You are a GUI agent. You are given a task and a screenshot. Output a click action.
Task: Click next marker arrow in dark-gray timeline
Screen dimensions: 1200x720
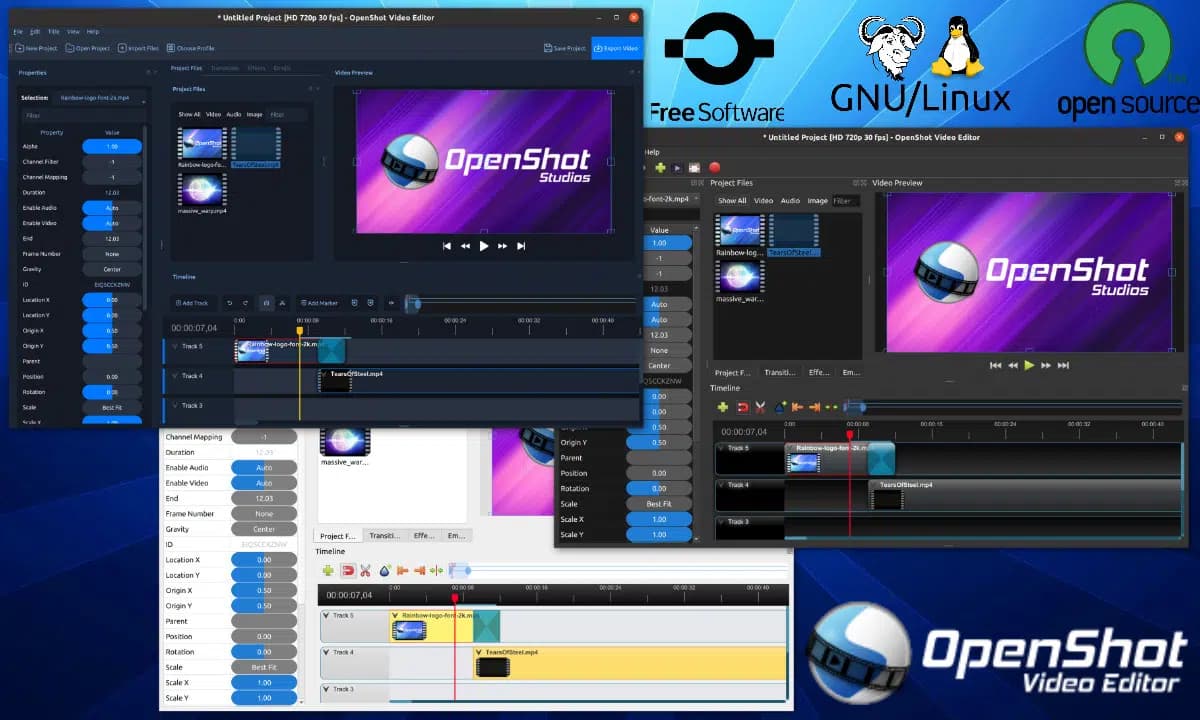pos(815,407)
